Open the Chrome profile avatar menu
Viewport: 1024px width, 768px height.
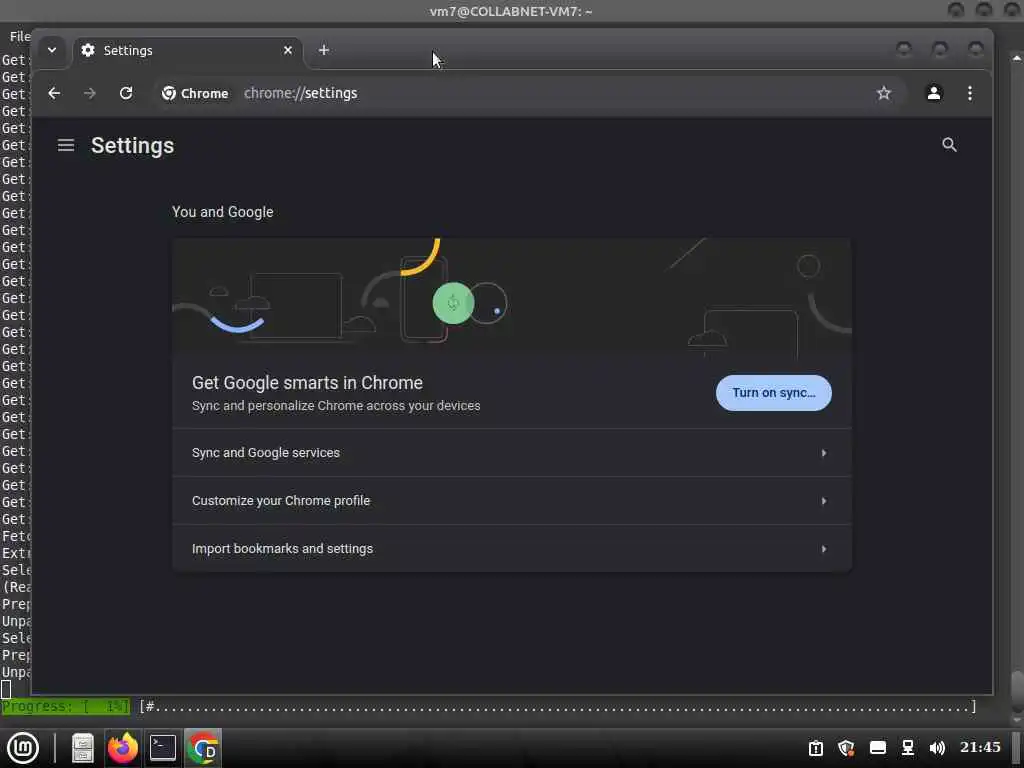click(x=934, y=93)
